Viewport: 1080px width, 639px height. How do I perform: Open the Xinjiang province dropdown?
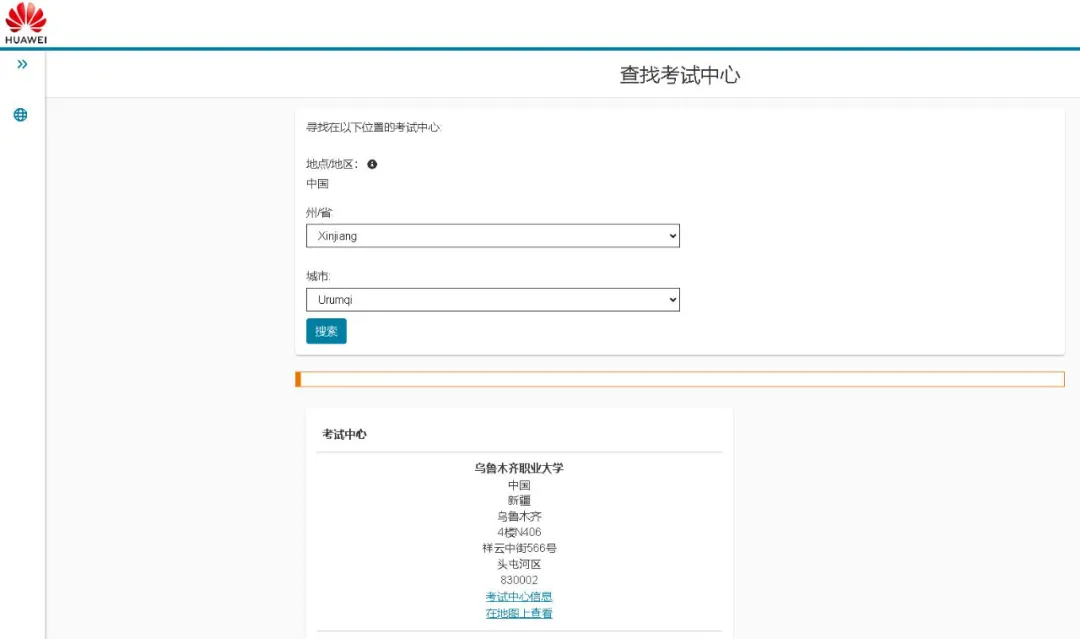[x=492, y=235]
